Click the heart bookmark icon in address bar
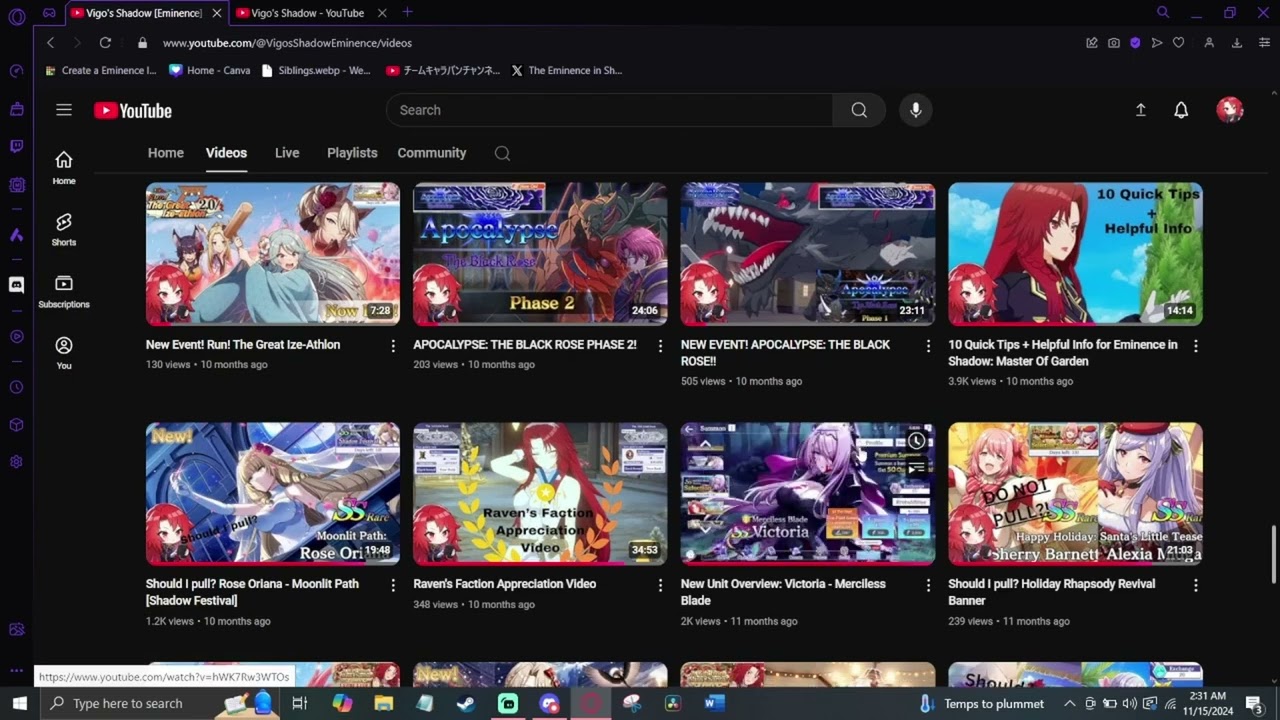Viewport: 1280px width, 720px height. click(x=1179, y=43)
